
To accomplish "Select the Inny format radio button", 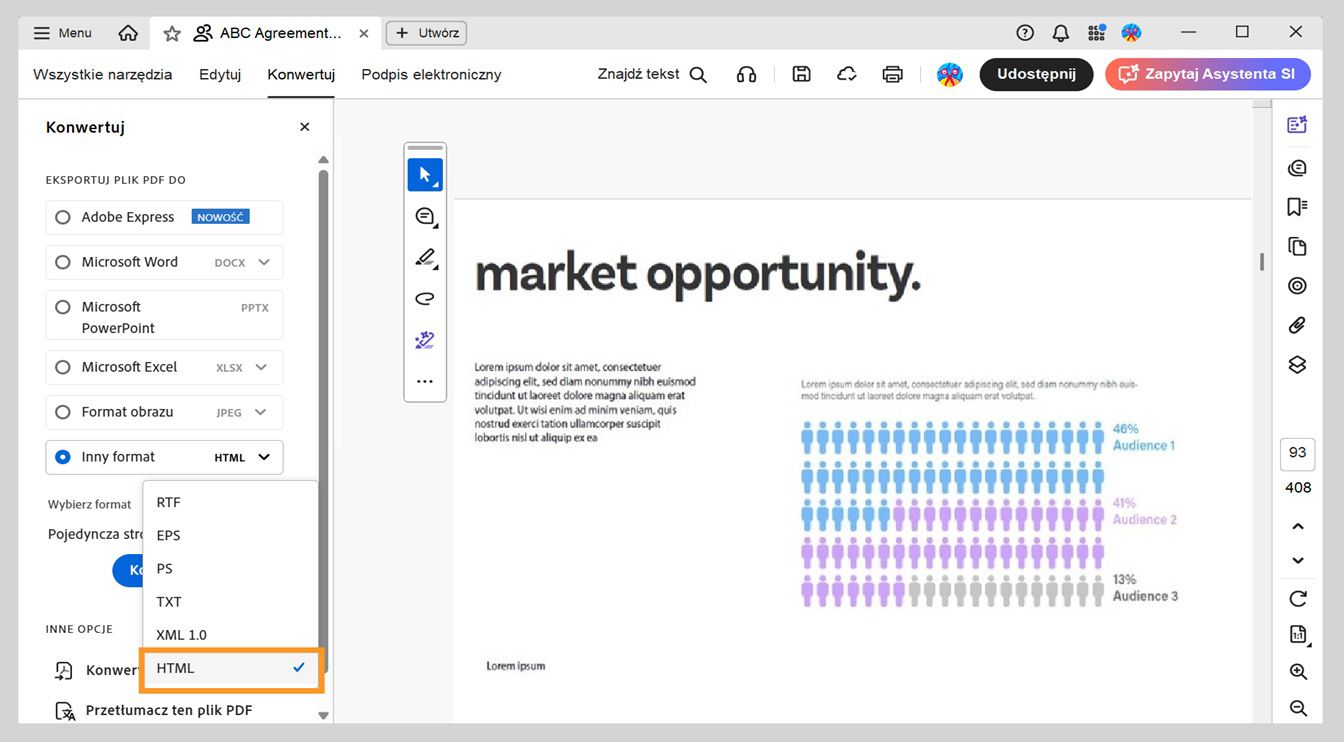I will coord(63,457).
